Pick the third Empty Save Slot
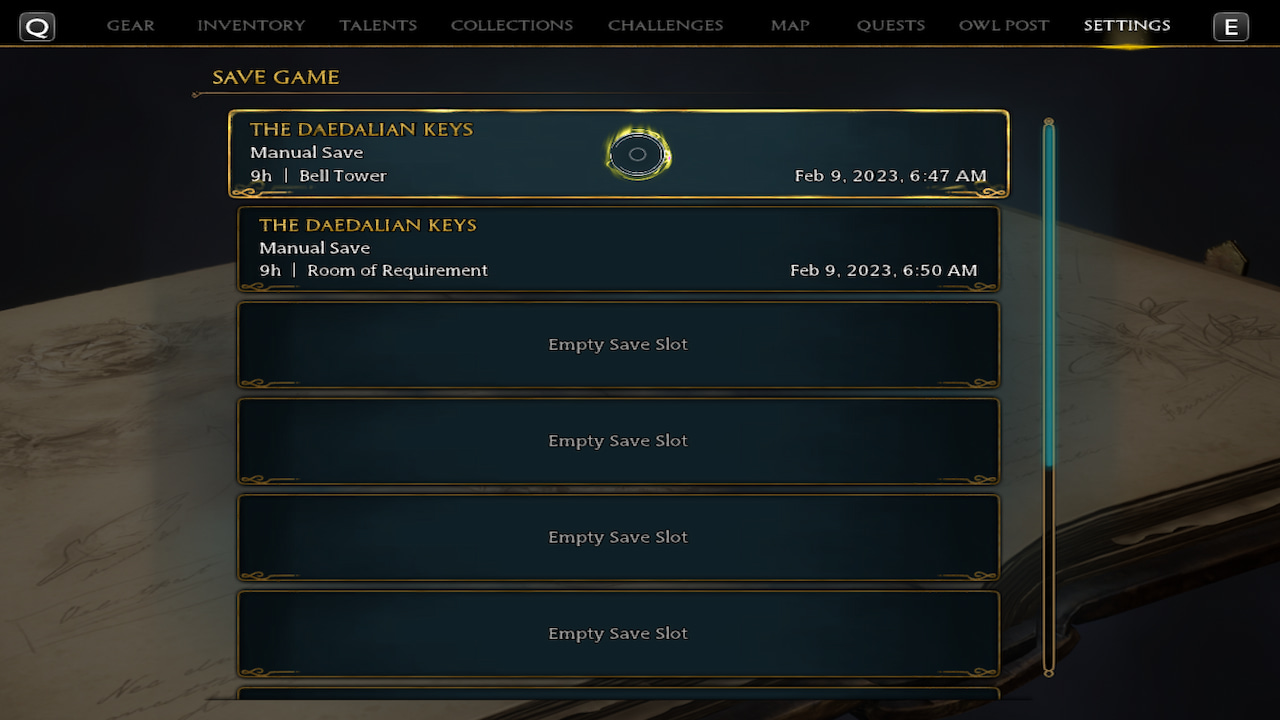This screenshot has height=720, width=1280. (x=618, y=537)
